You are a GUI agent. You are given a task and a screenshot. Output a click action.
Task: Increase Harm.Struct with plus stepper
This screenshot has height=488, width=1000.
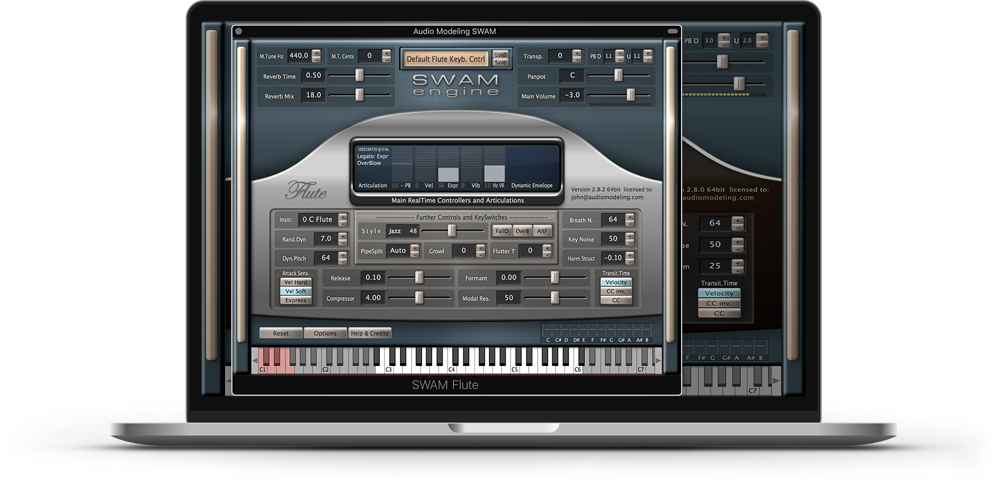coord(629,255)
